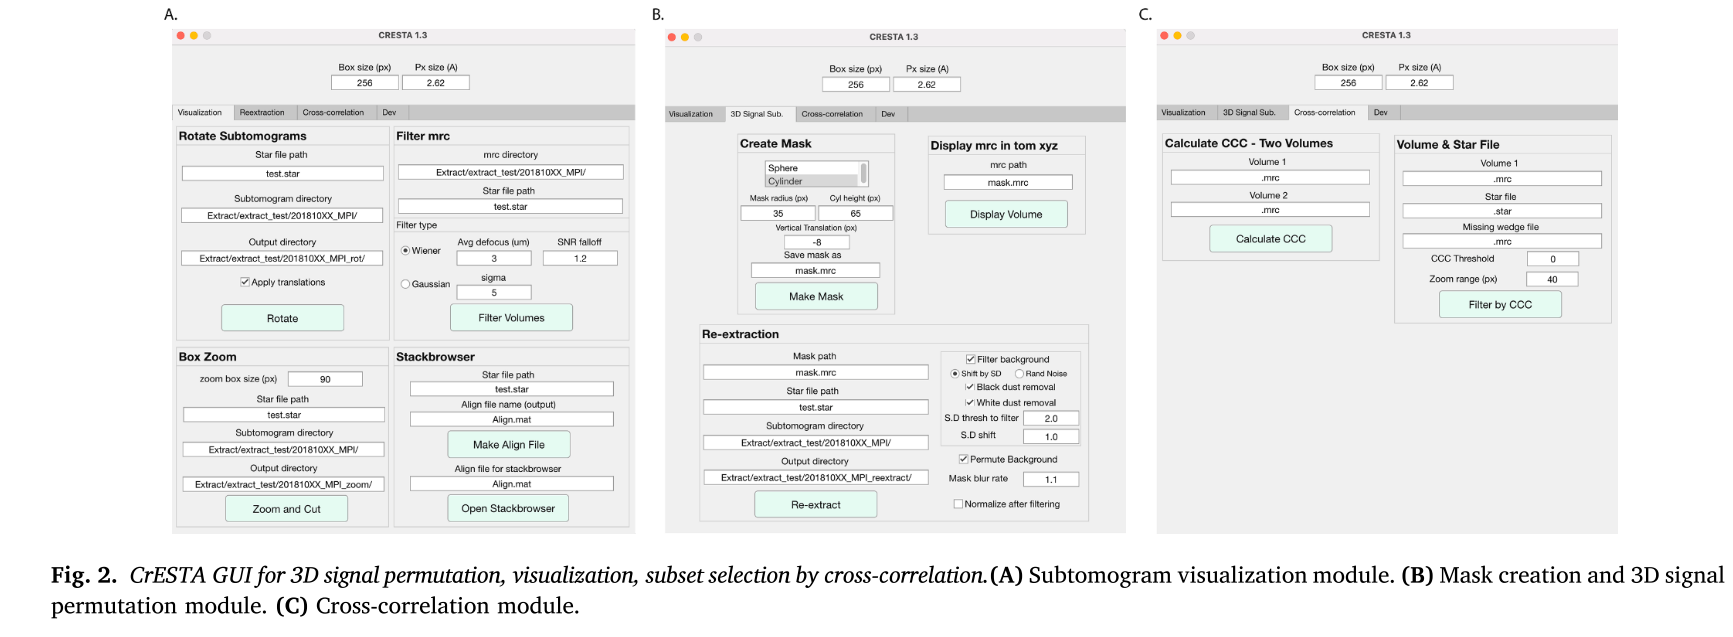Click the zoom box size field
The width and height of the screenshot is (1733, 637).
point(325,379)
